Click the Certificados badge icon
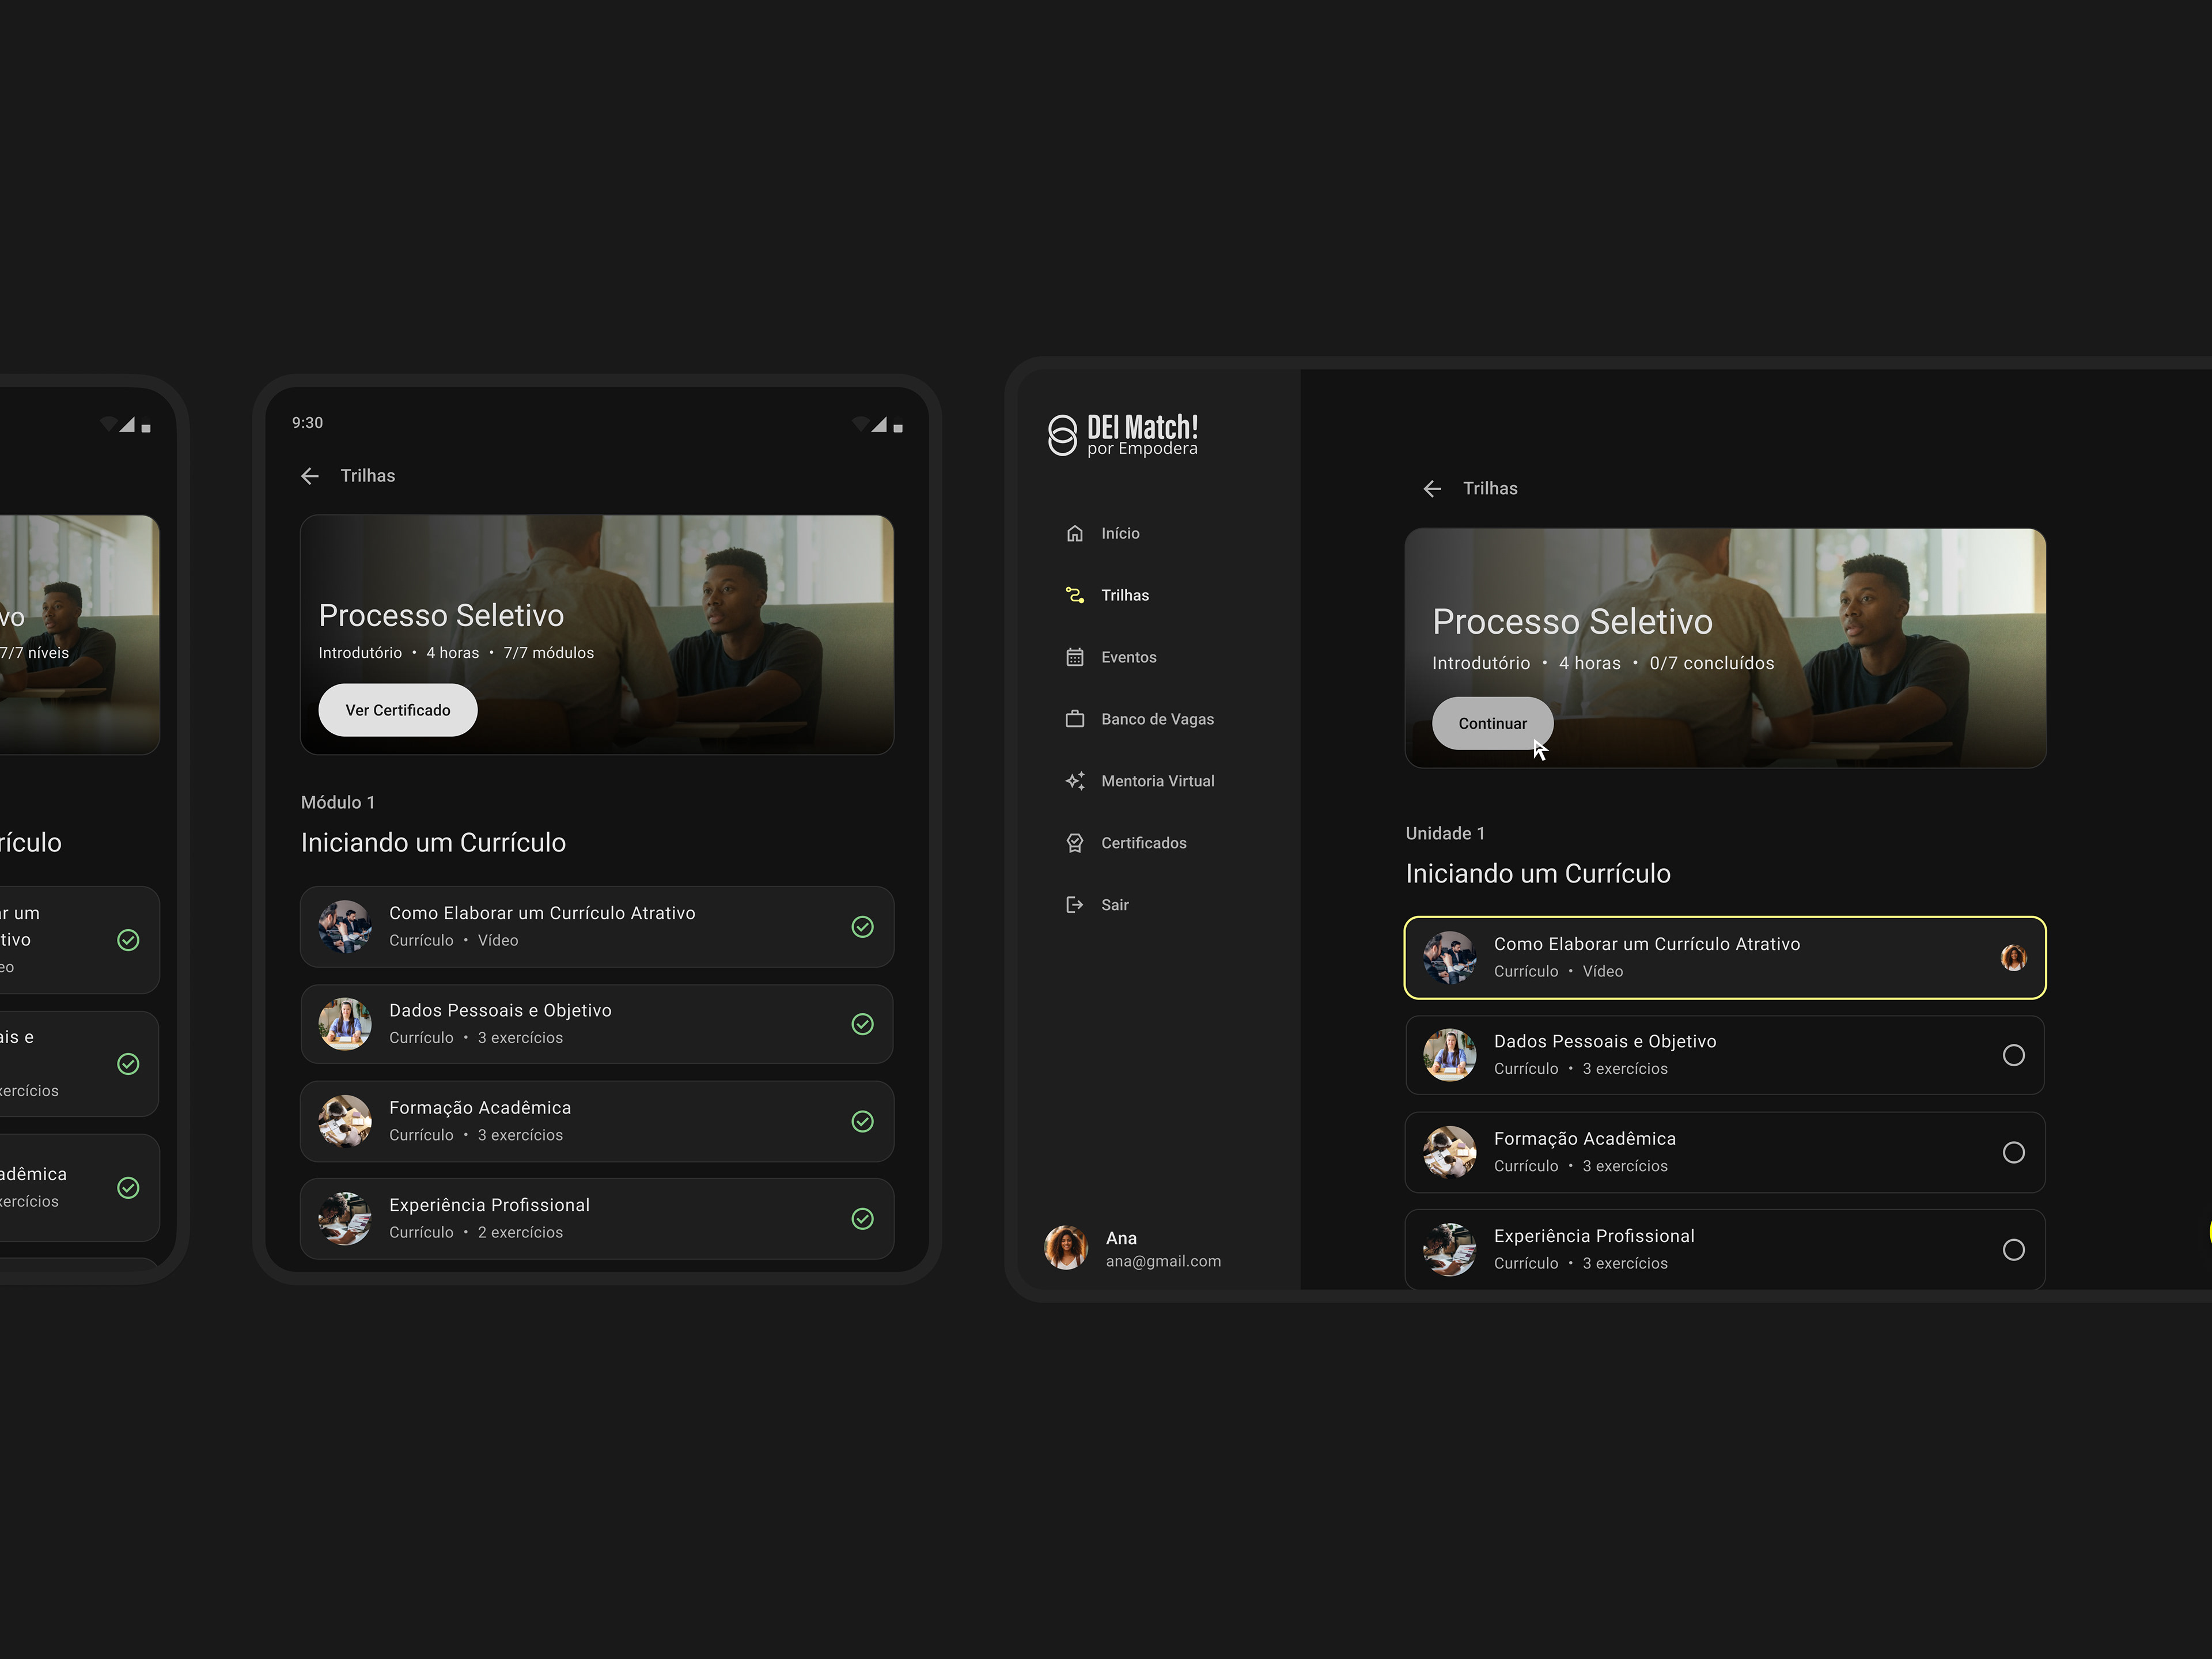 pyautogui.click(x=1074, y=843)
